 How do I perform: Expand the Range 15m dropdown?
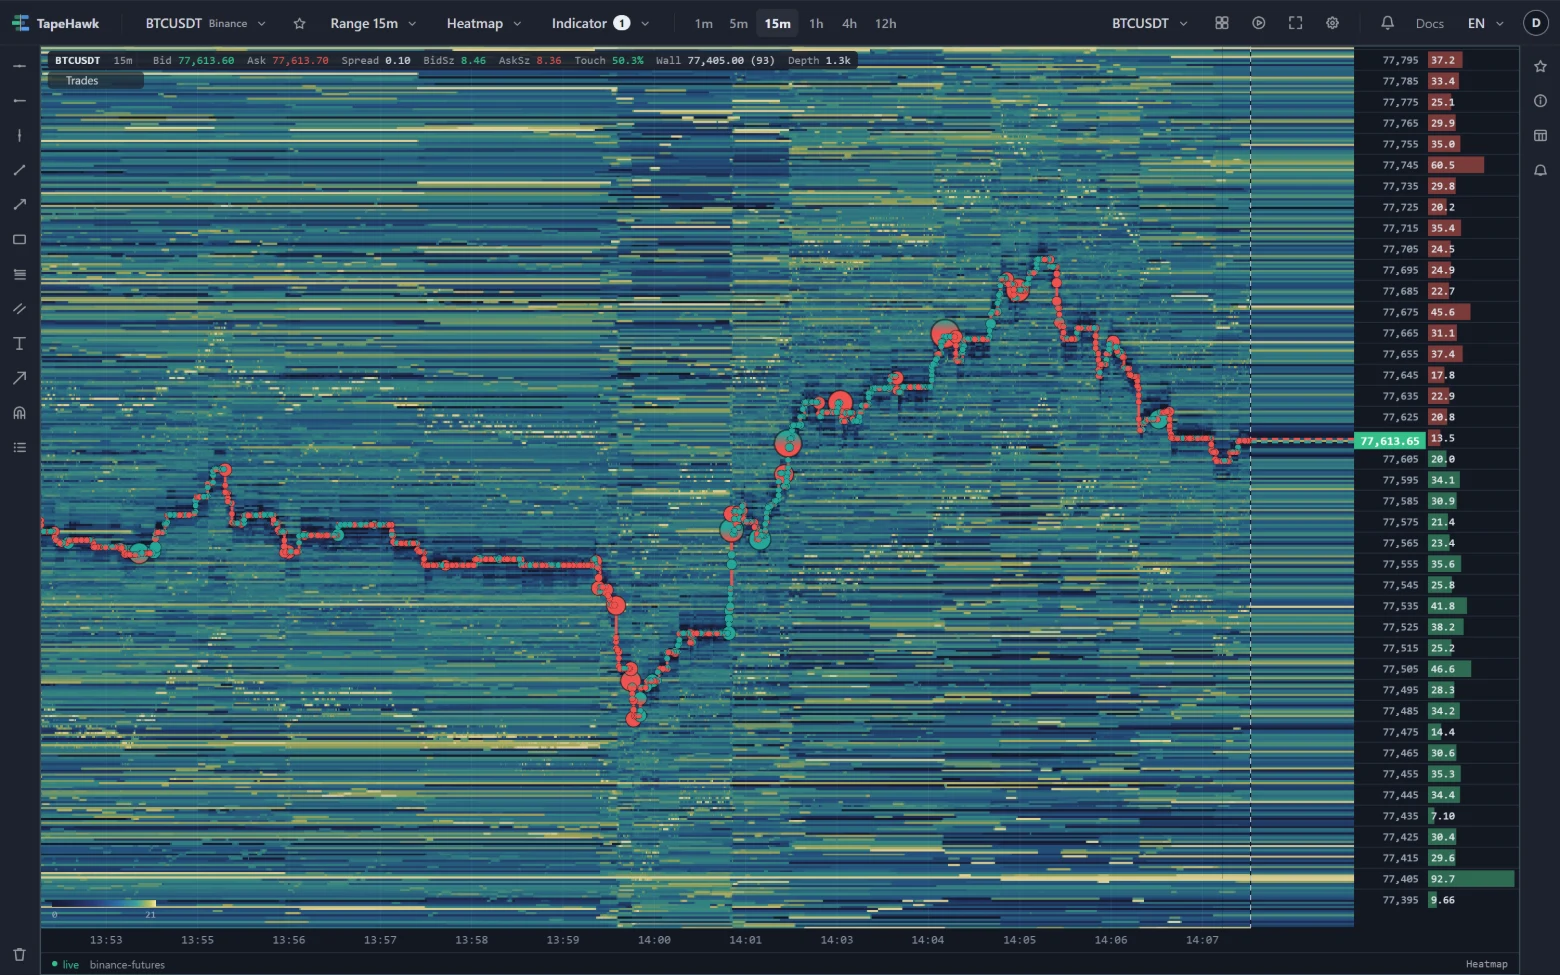pos(373,23)
